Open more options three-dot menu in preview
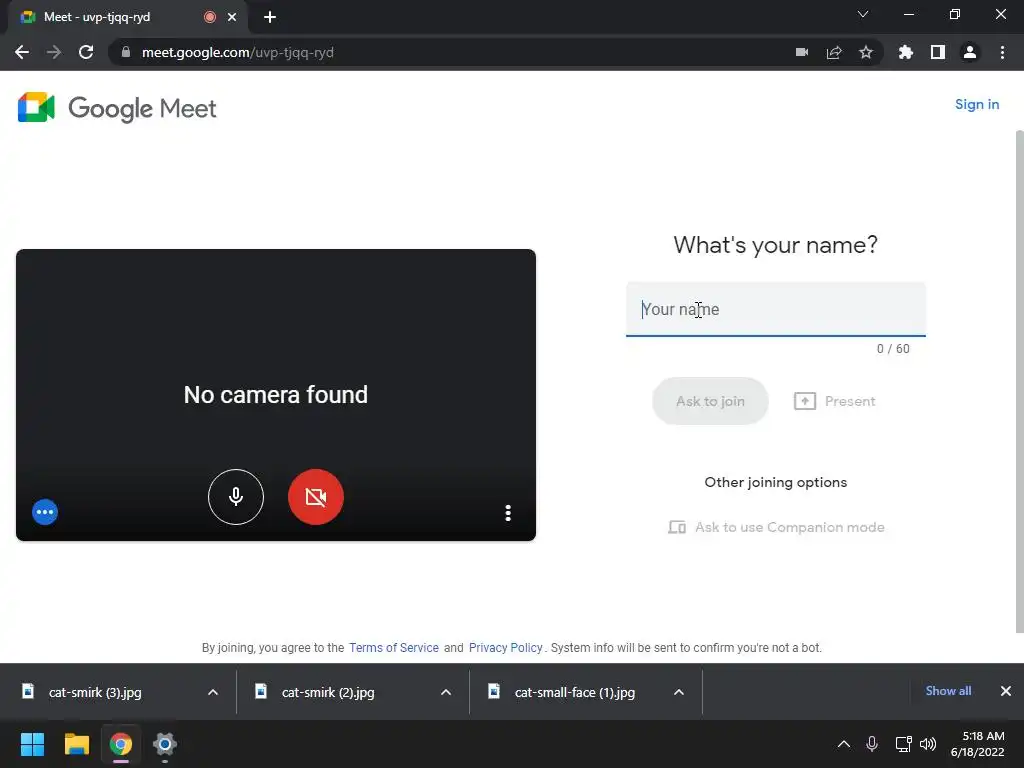Screen dimensions: 1024x768 [x=507, y=513]
